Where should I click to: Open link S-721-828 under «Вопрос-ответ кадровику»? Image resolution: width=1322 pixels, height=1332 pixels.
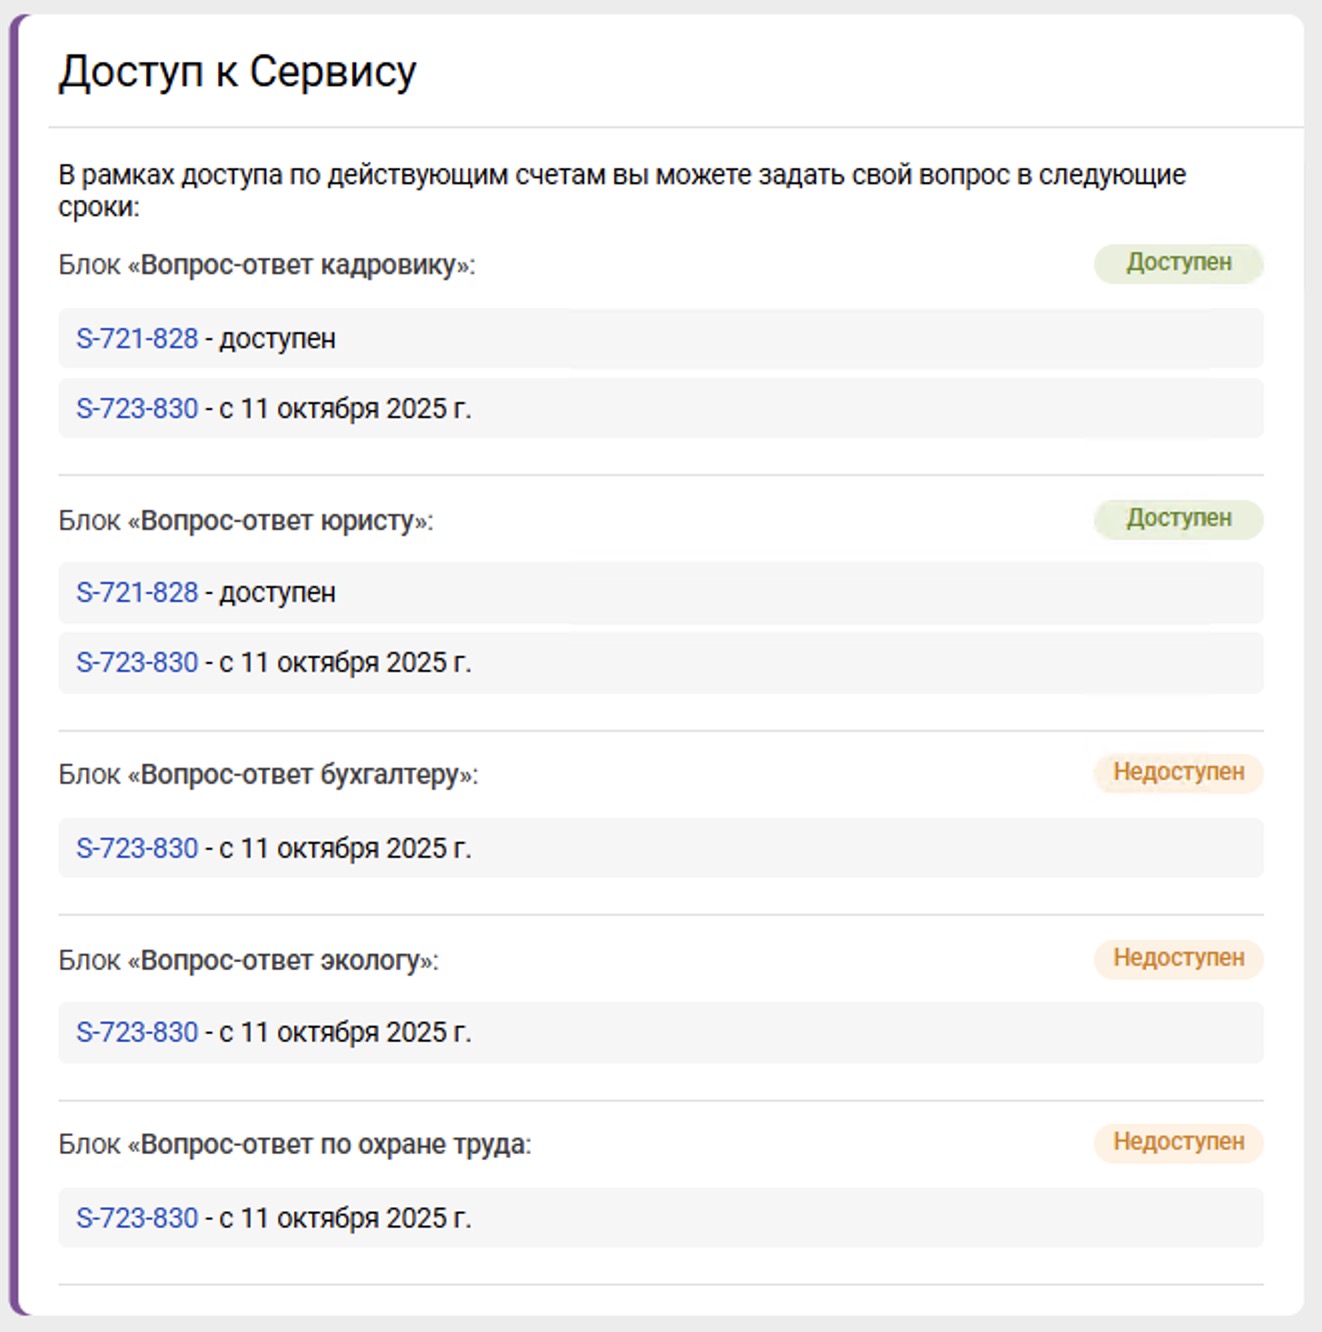point(136,338)
